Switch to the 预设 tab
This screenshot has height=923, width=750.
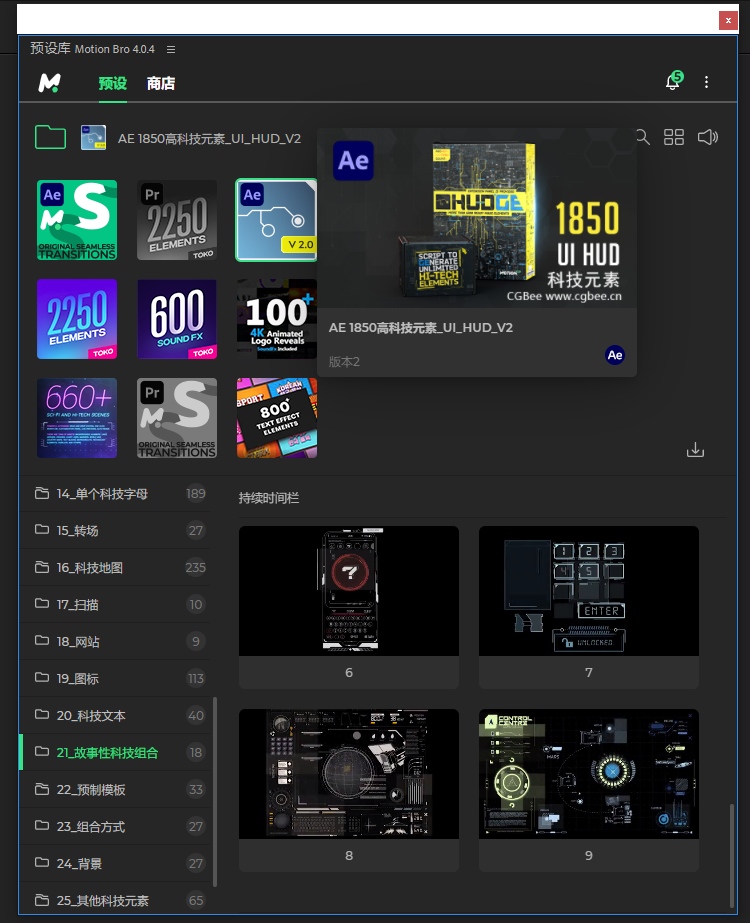112,84
